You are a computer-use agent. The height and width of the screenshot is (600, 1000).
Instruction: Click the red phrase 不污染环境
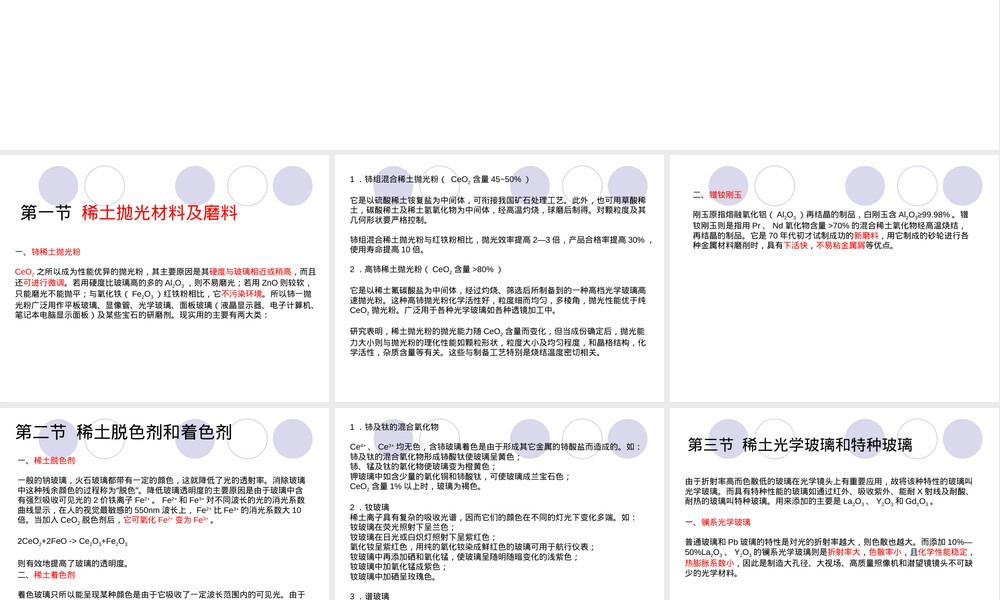point(242,294)
